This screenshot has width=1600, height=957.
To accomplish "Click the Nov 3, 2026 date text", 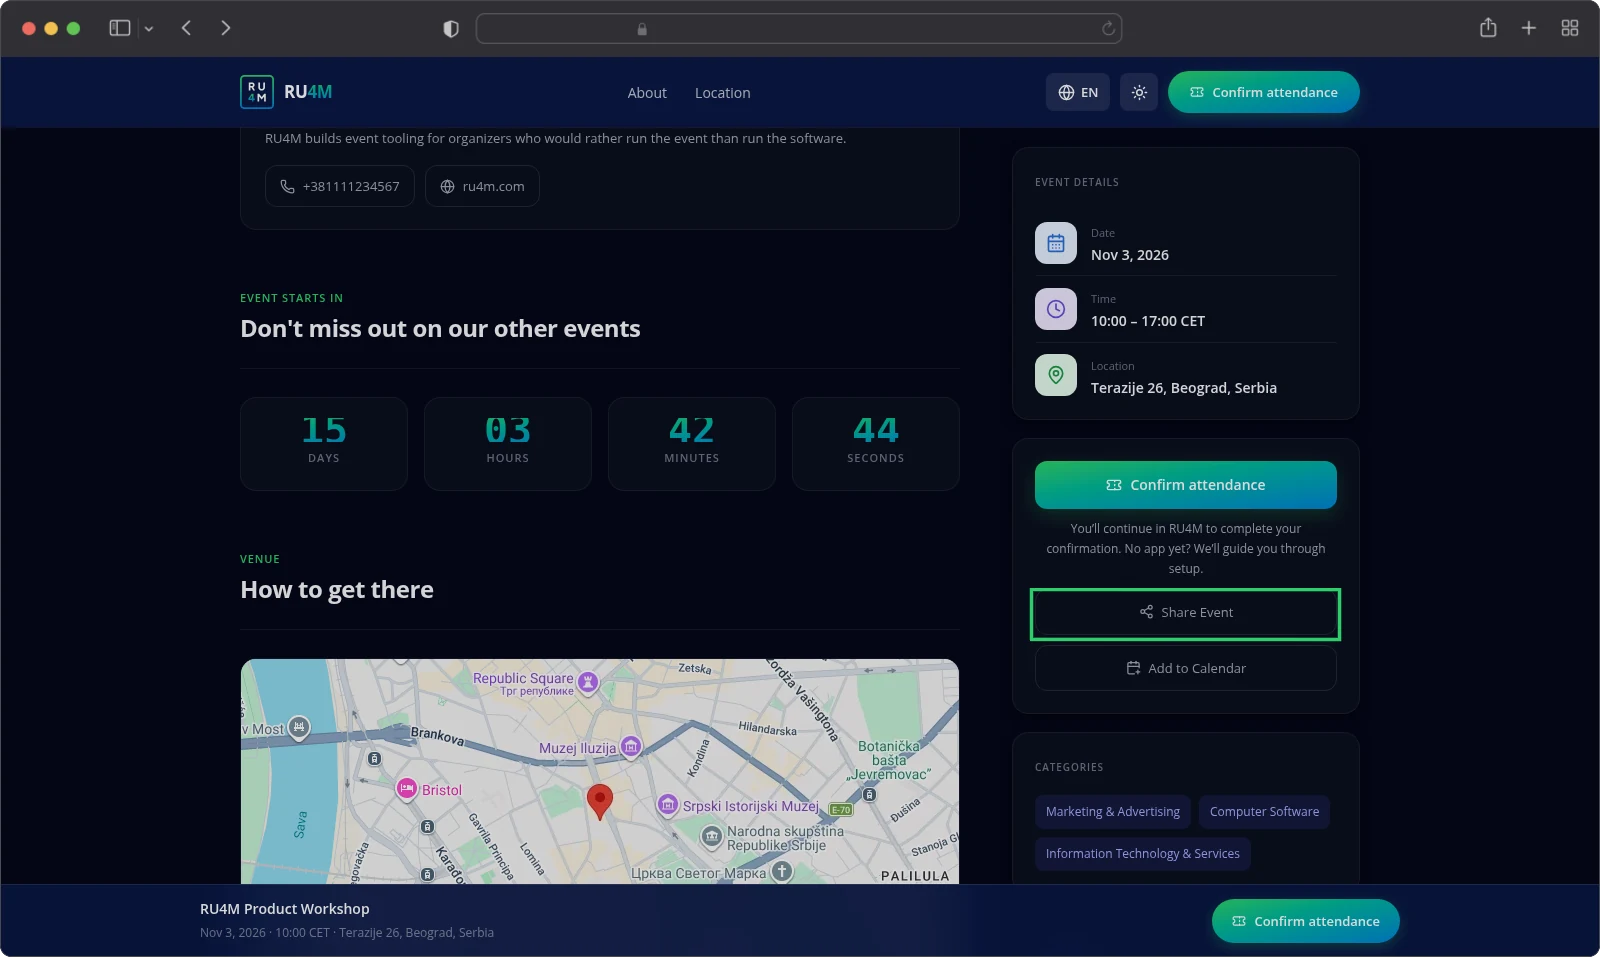I will tap(1130, 255).
